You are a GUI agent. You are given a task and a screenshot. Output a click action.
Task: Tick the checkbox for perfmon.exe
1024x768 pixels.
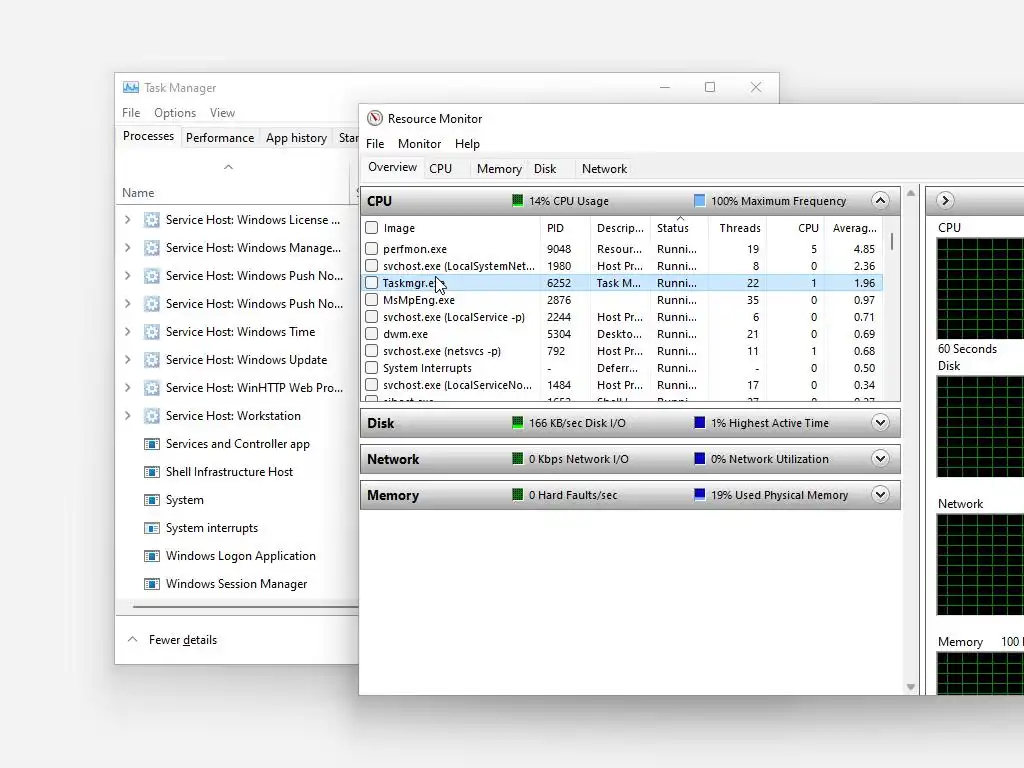(x=372, y=249)
